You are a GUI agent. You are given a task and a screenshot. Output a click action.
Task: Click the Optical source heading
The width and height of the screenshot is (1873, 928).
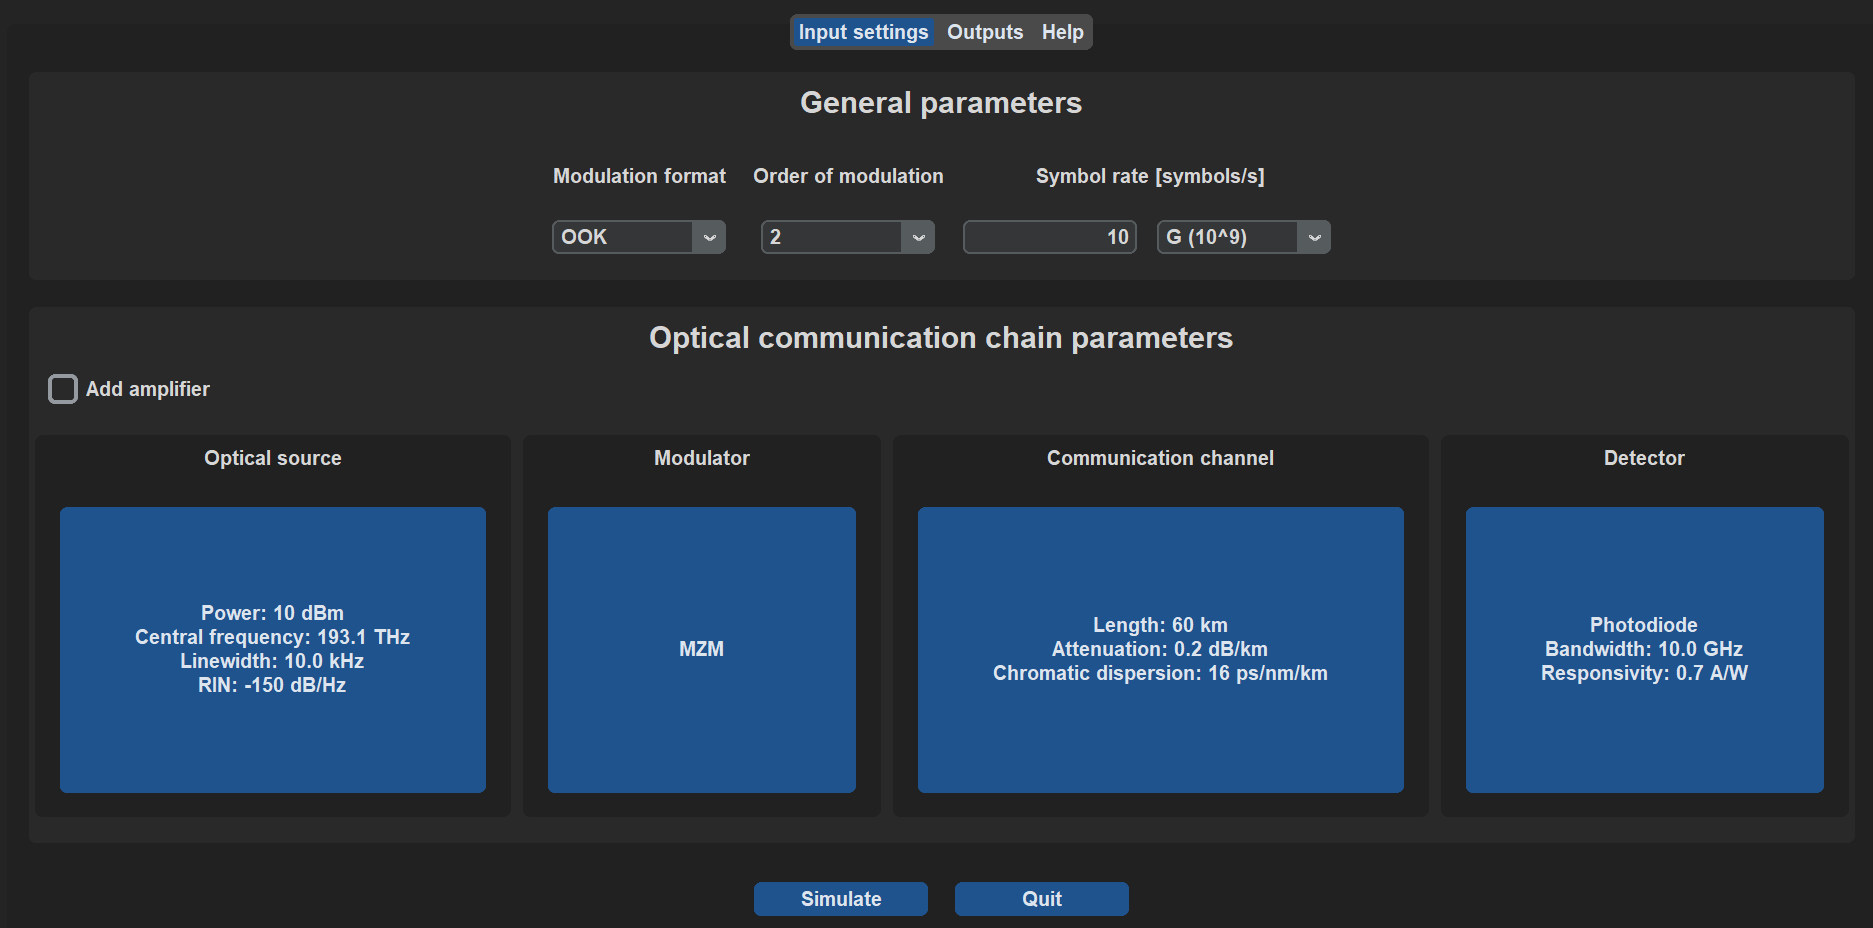272,458
